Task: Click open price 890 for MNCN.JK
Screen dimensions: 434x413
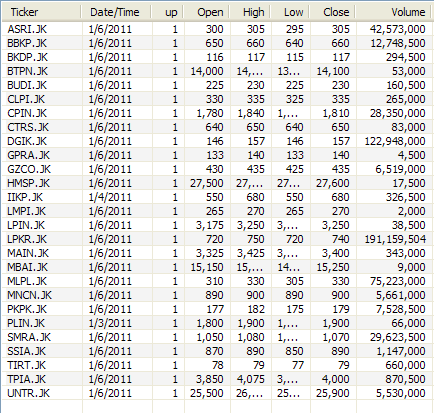Action: tap(214, 295)
